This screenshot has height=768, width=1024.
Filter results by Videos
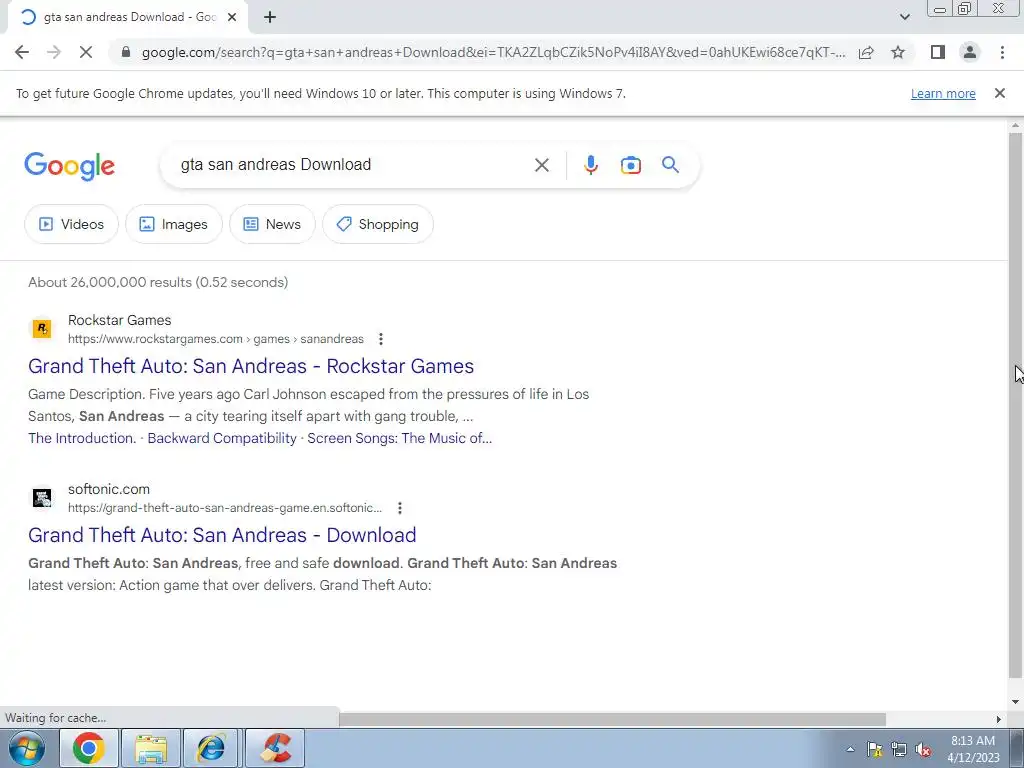coord(71,224)
